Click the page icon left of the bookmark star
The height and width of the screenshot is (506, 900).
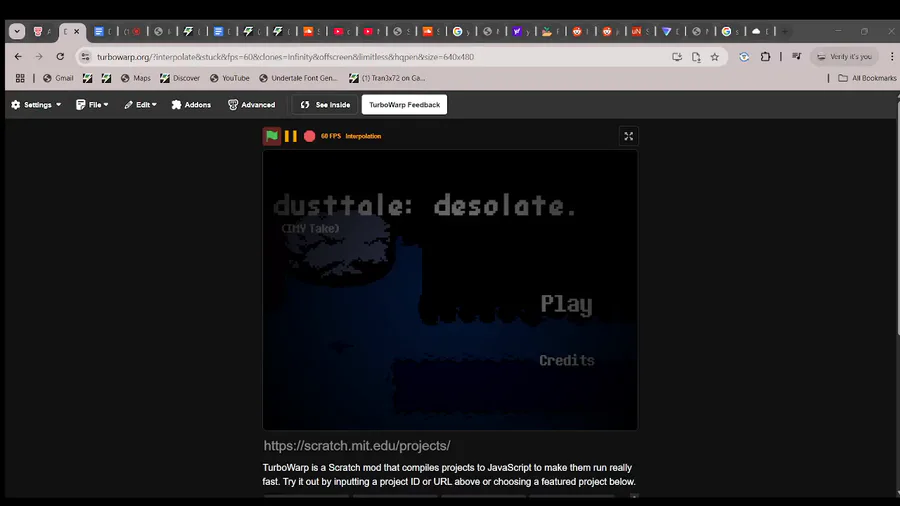click(696, 57)
